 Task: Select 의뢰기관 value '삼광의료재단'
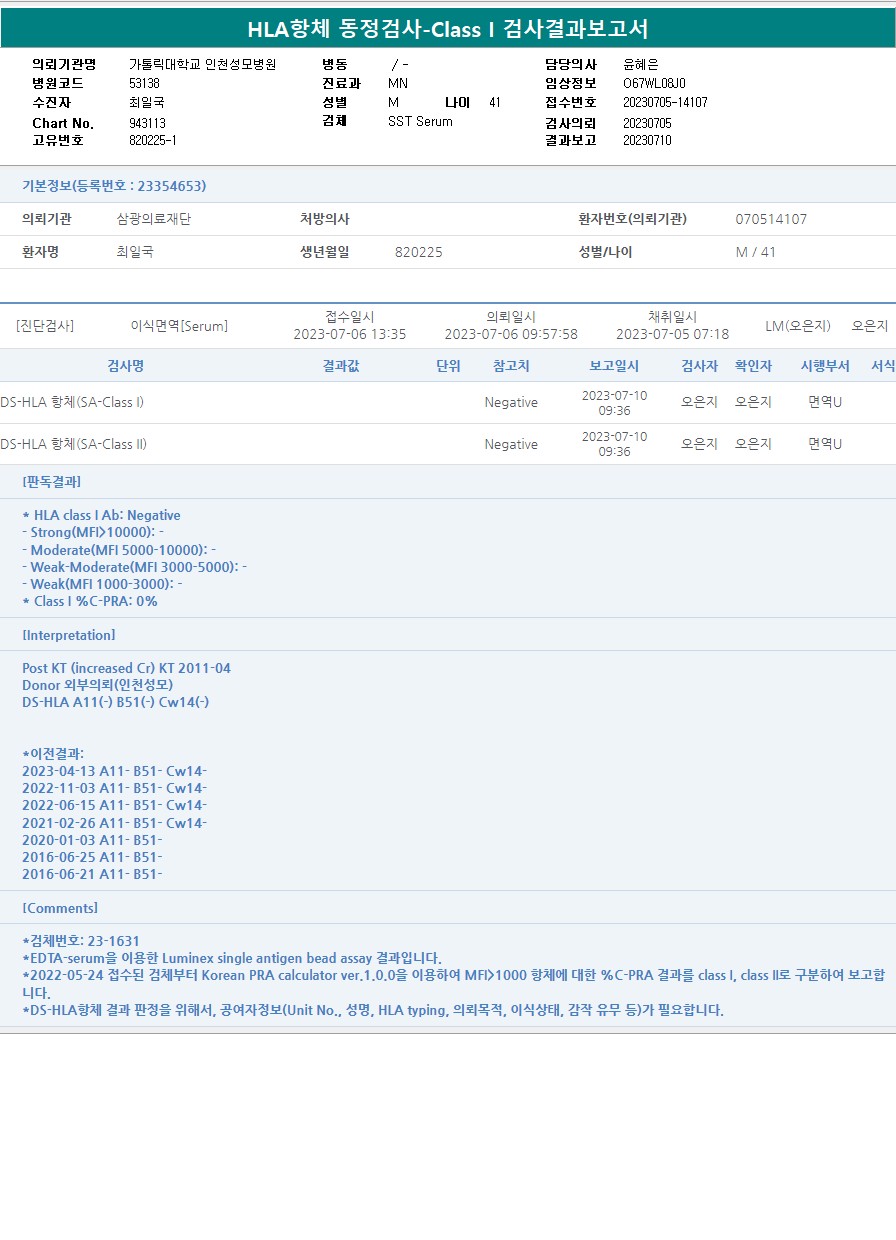coord(153,219)
